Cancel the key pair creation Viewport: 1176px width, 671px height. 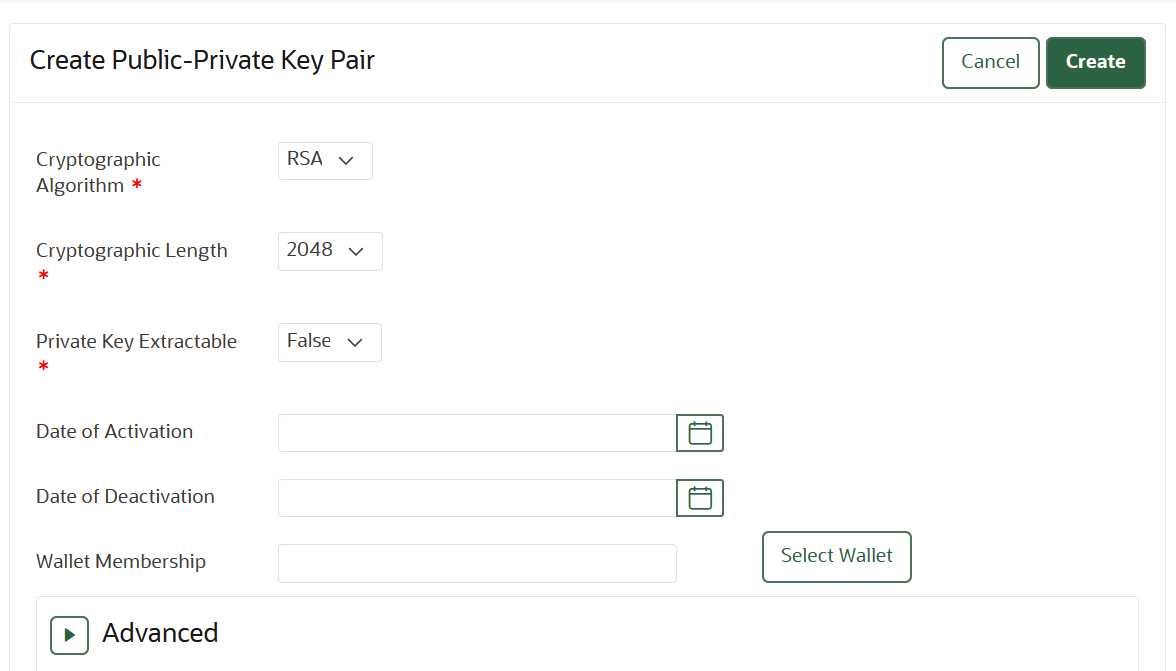tap(990, 62)
